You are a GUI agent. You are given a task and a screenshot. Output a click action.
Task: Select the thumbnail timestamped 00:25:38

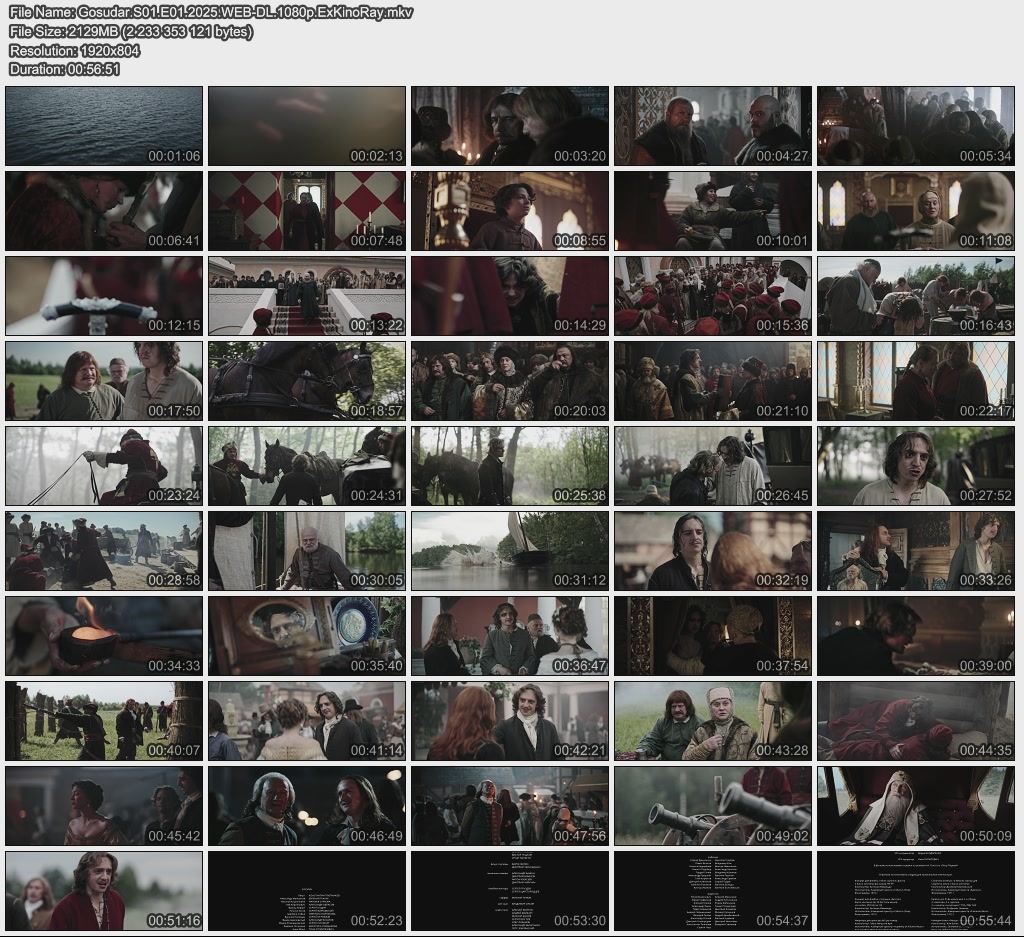click(x=510, y=466)
